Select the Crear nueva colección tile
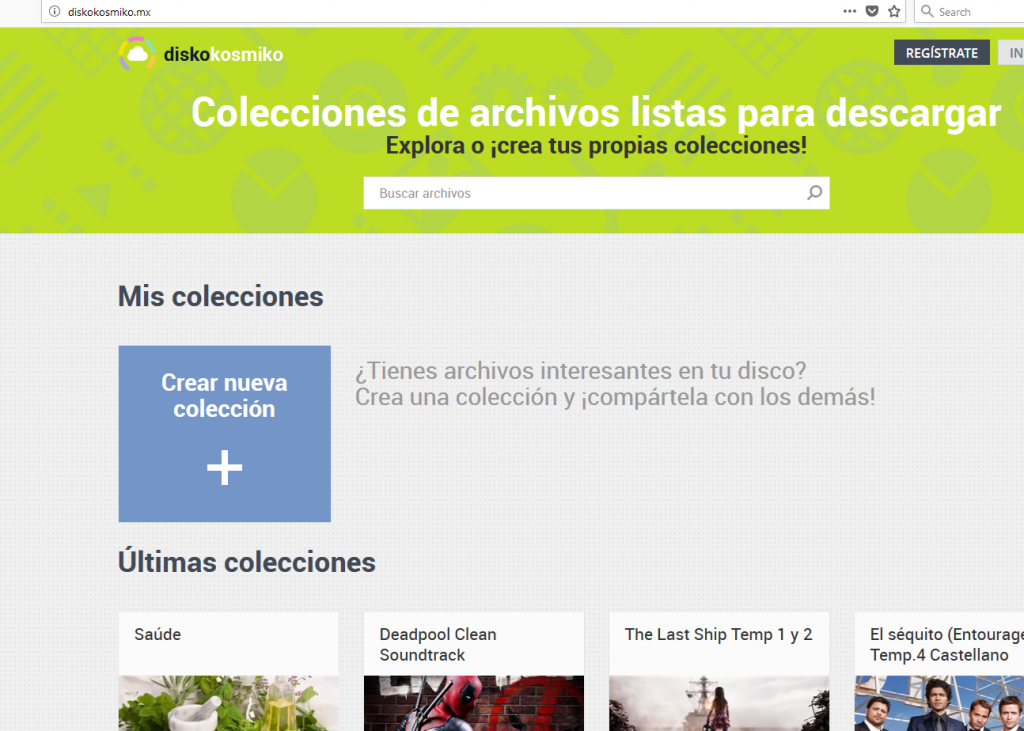This screenshot has height=731, width=1024. [224, 433]
